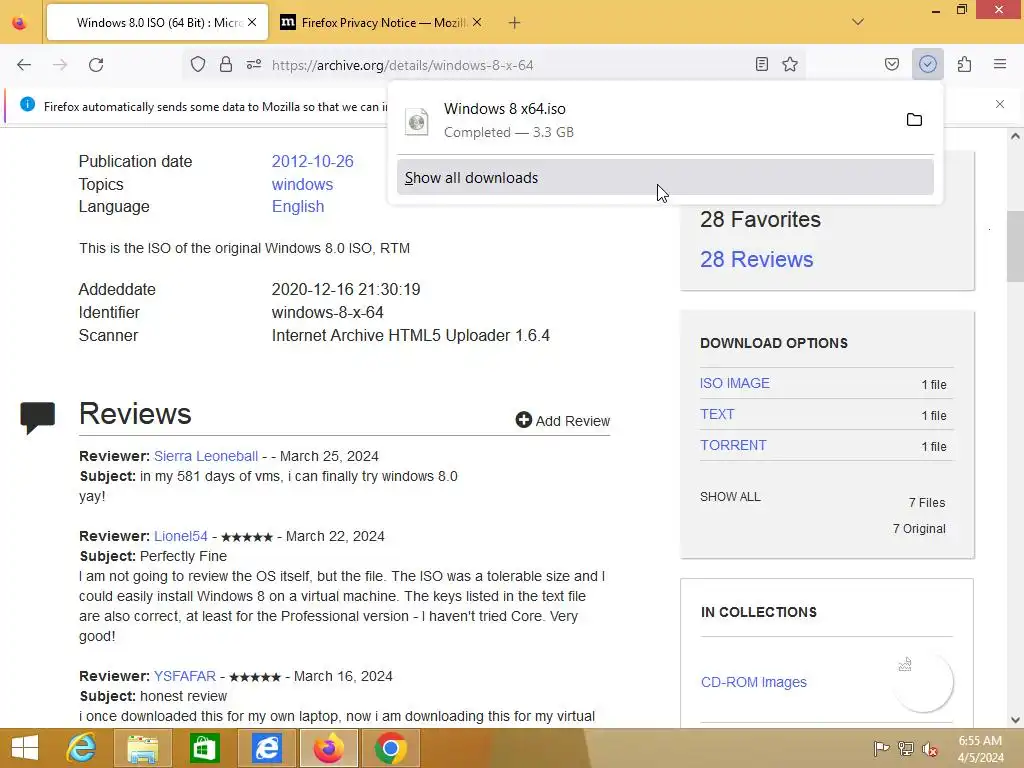Screen dimensions: 1024x768
Task: Open reviewer Sierra Leoneball's profile
Action: click(x=206, y=456)
